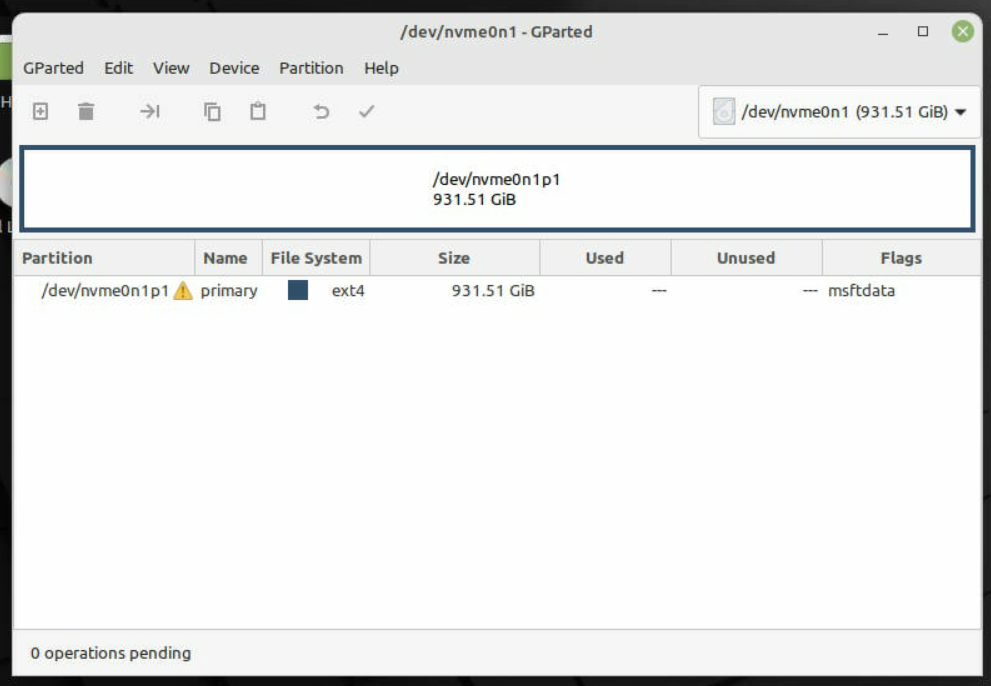
Task: Click the warning icon beside /dev/nvme0n1p1
Action: tap(183, 290)
